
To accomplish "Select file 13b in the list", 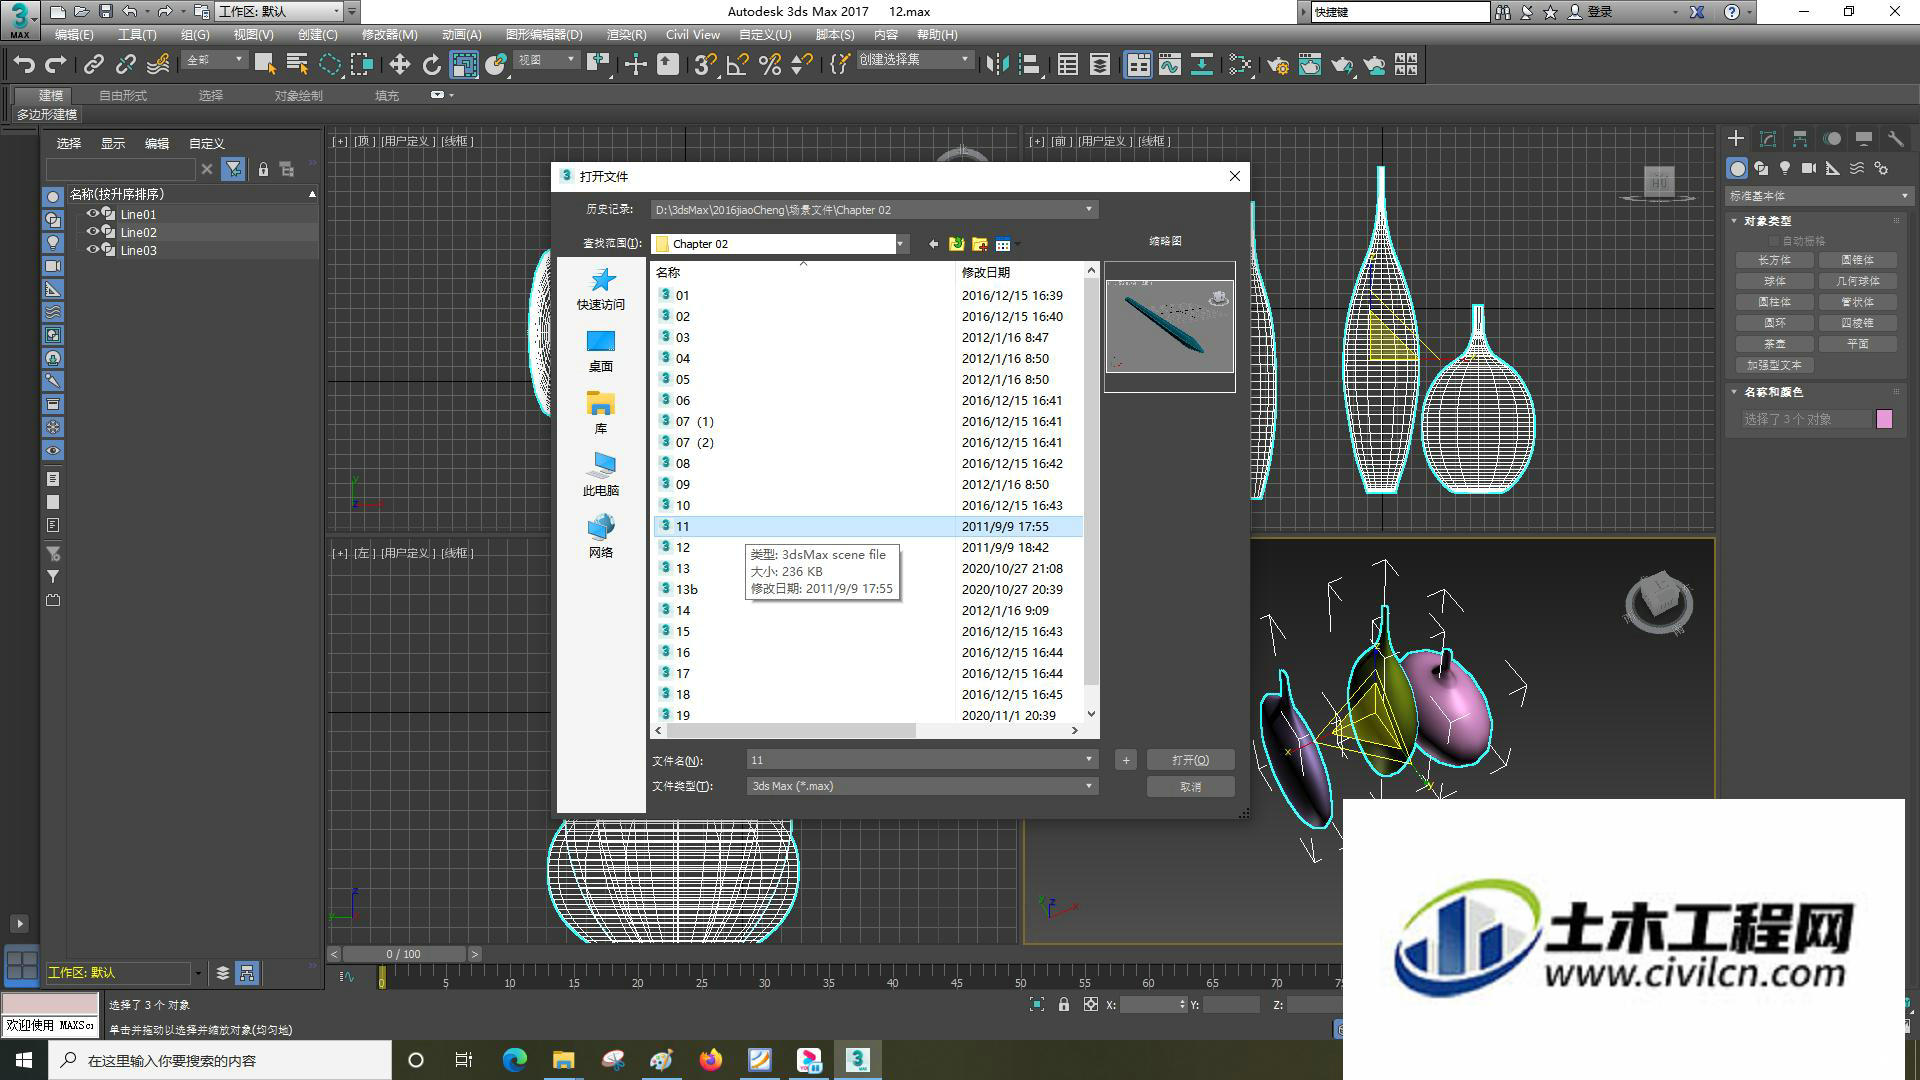I will point(867,589).
